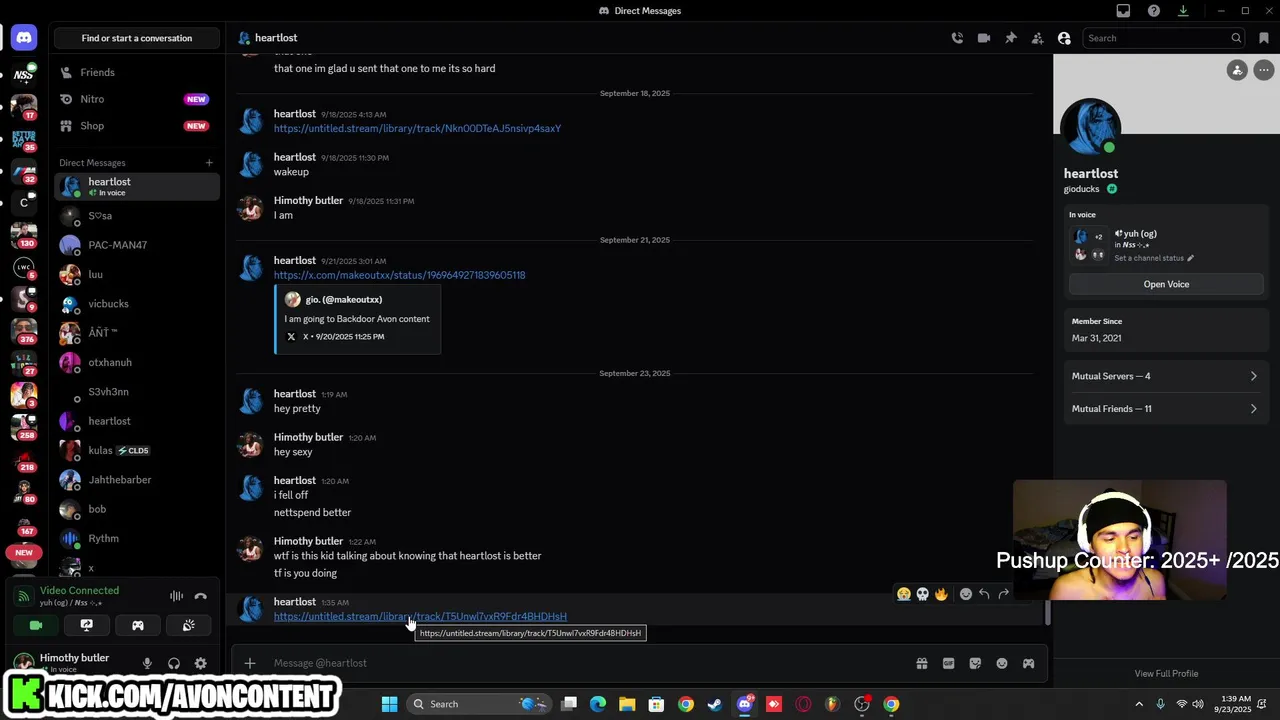Open user settings gear
This screenshot has height=720, width=1280.
tap(201, 663)
